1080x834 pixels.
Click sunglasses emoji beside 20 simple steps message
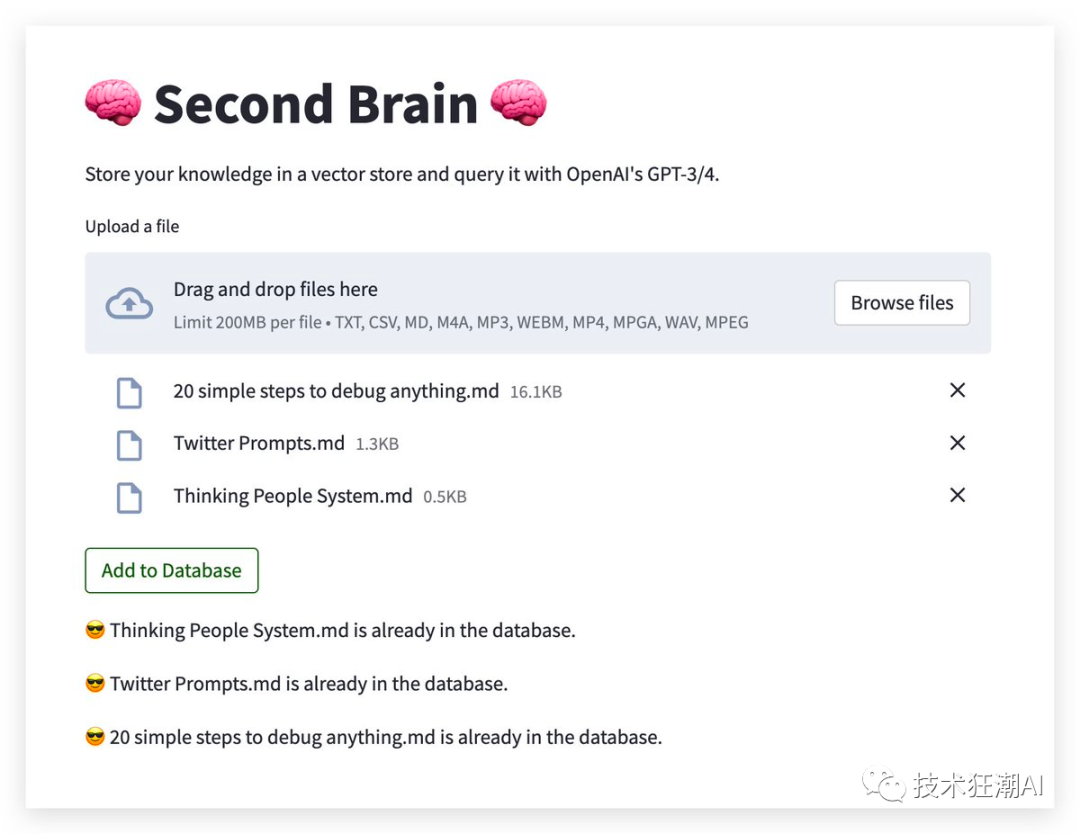tap(95, 738)
